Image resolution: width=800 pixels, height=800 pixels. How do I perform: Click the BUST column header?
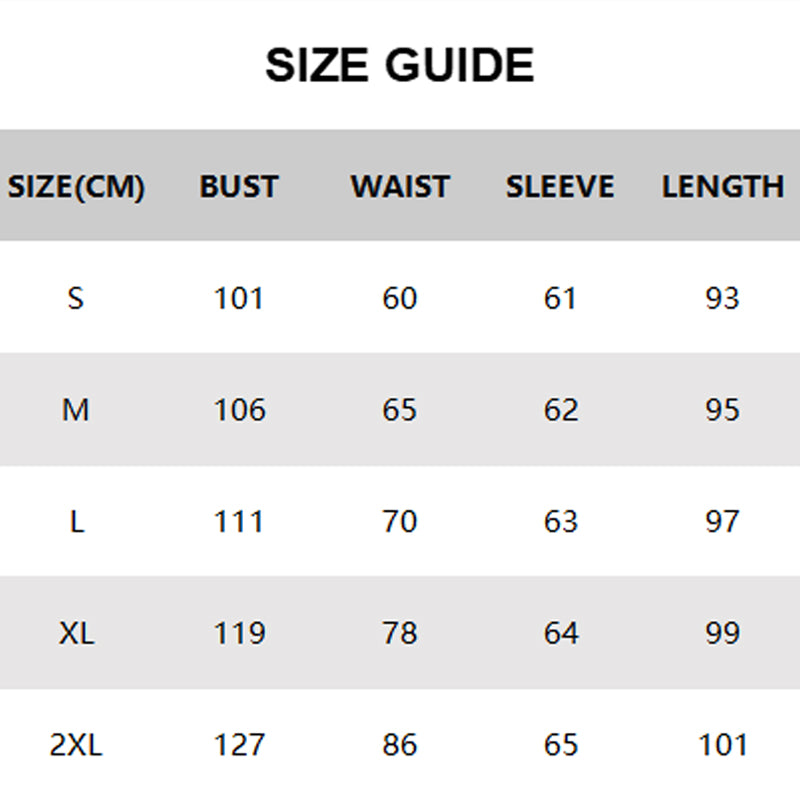pos(239,187)
